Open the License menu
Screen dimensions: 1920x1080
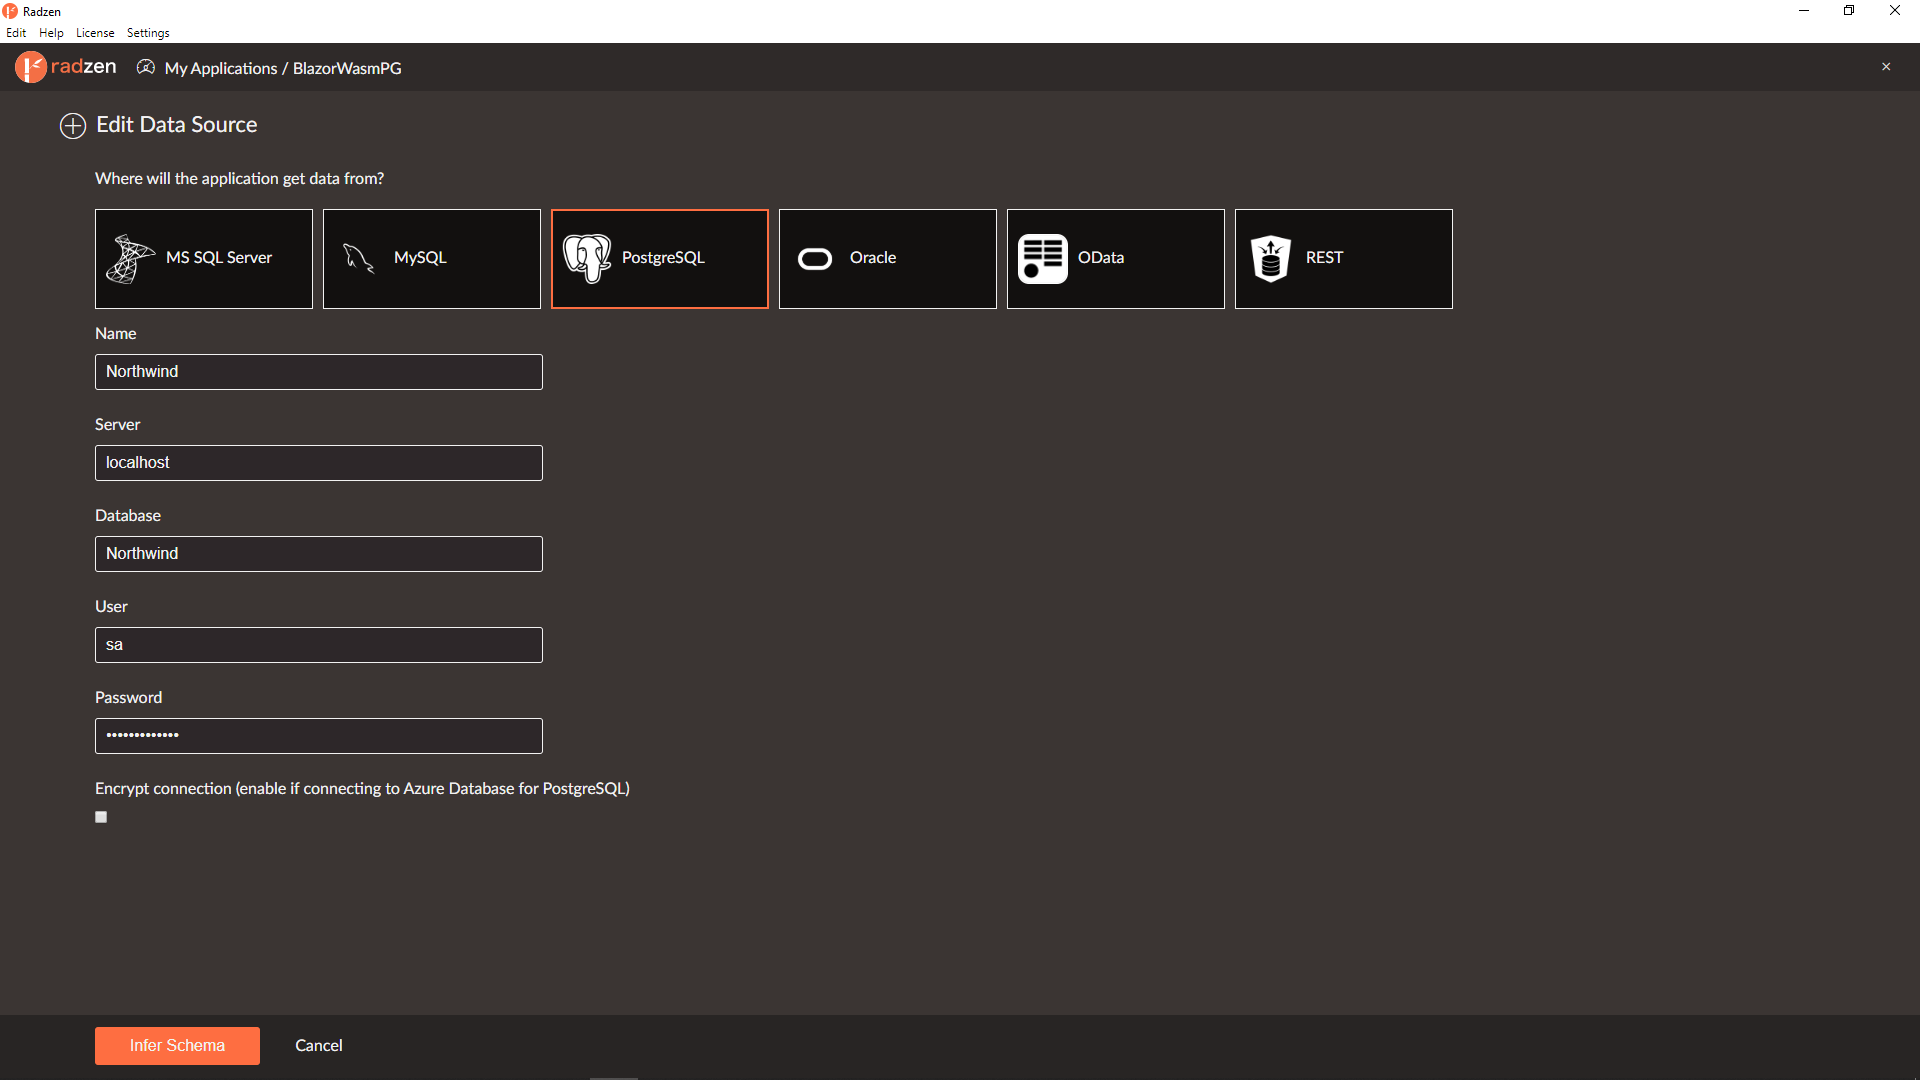95,33
